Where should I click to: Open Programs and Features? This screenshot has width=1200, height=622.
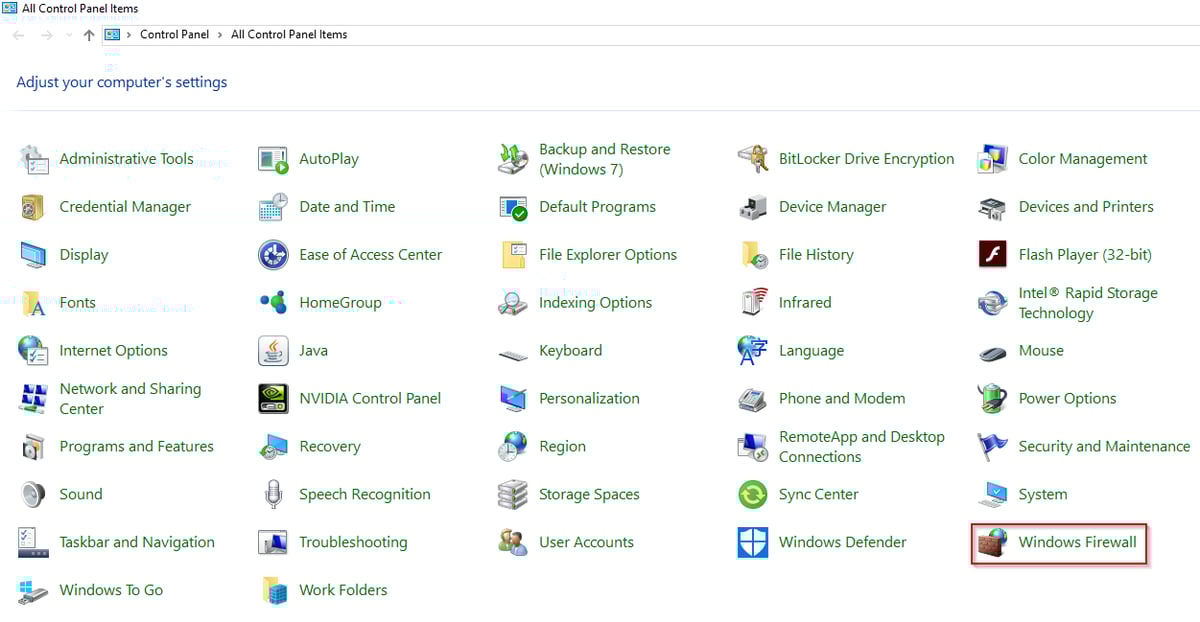coord(136,447)
